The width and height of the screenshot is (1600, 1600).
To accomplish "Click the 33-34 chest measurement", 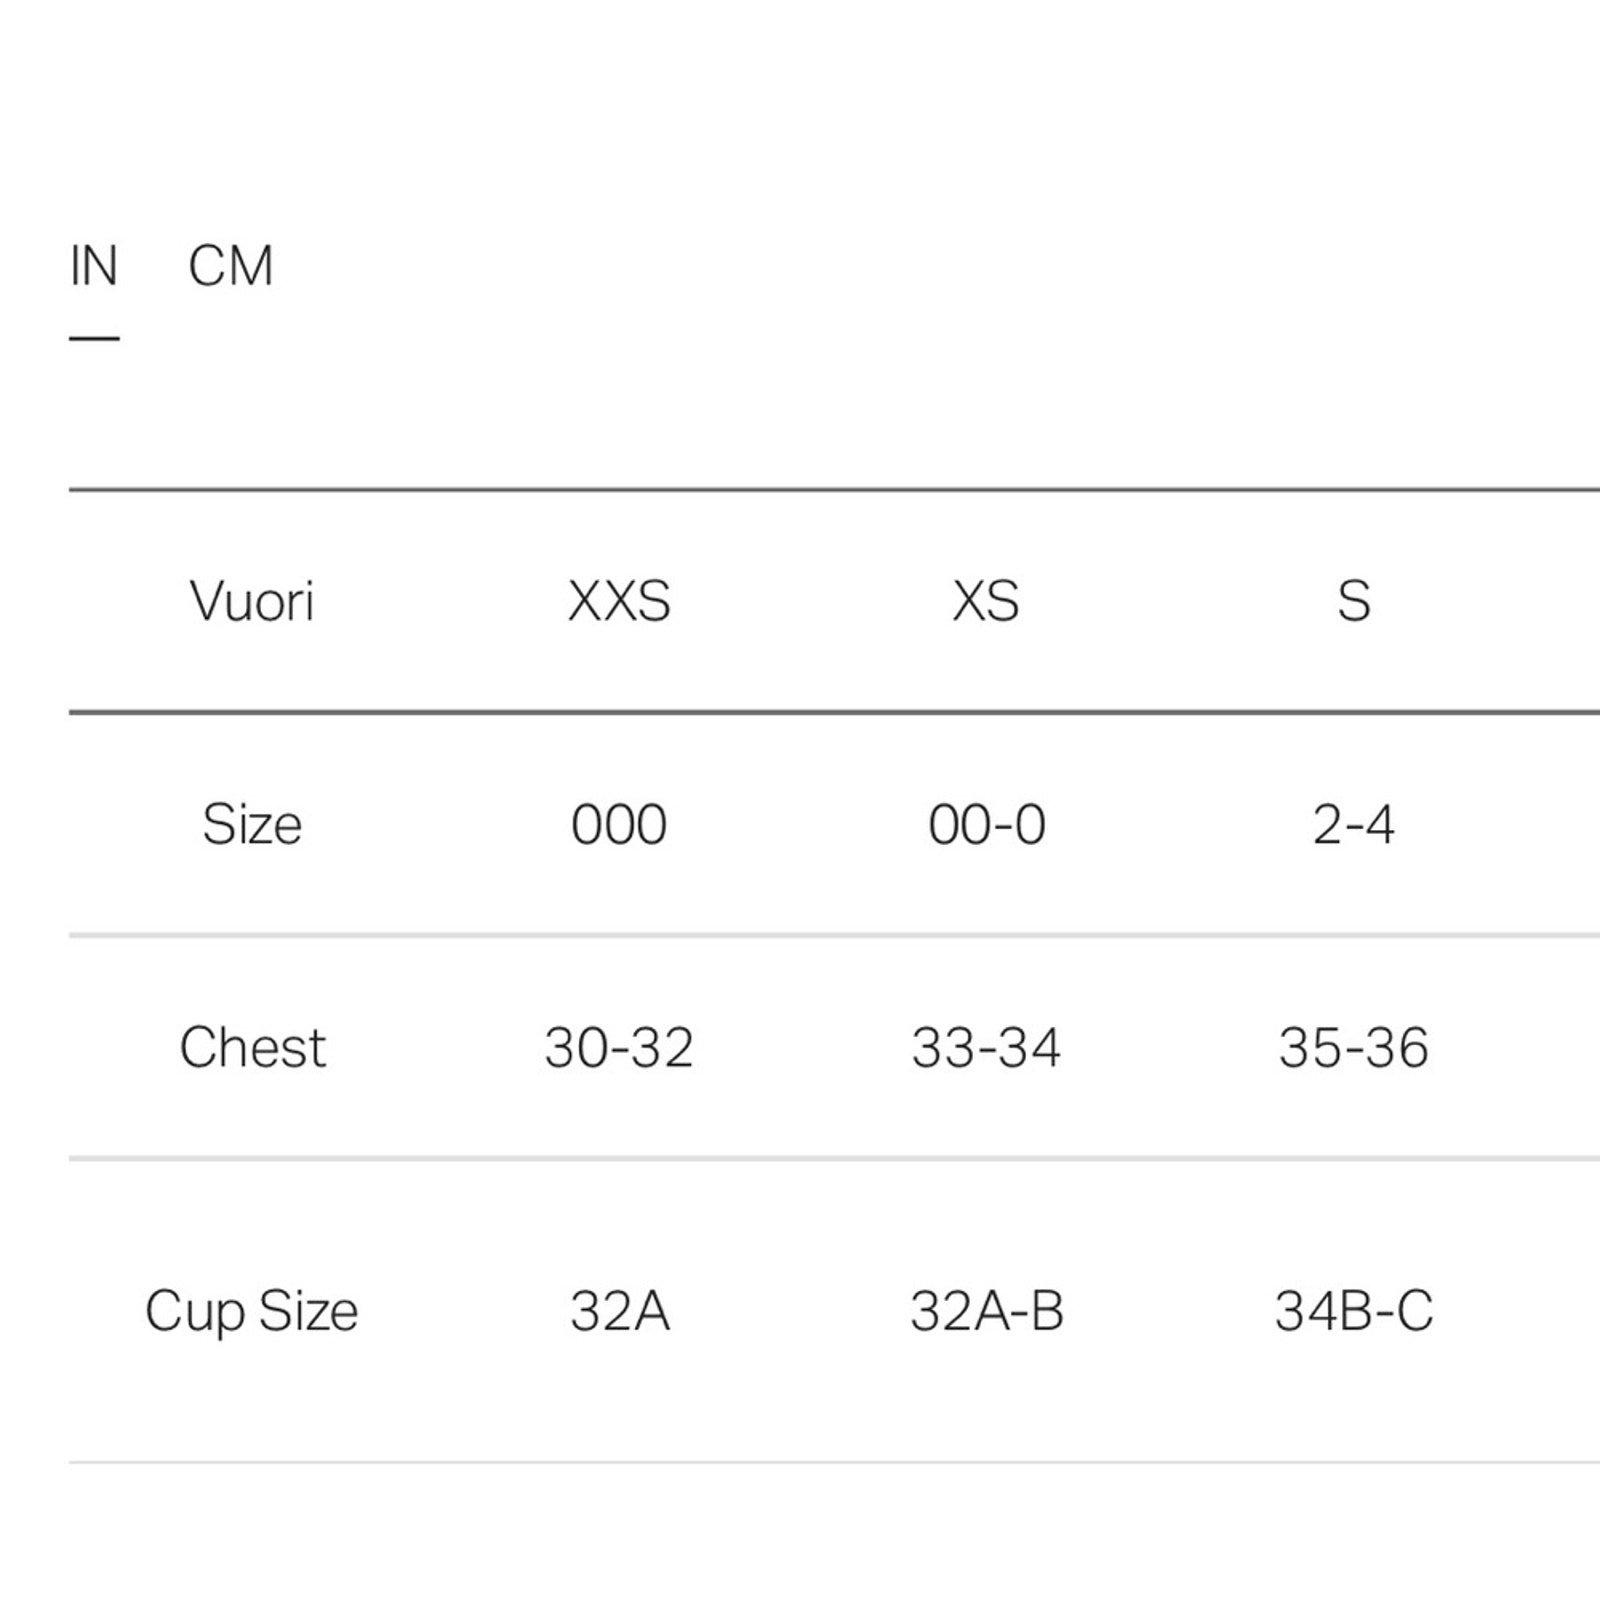I will (x=986, y=1048).
